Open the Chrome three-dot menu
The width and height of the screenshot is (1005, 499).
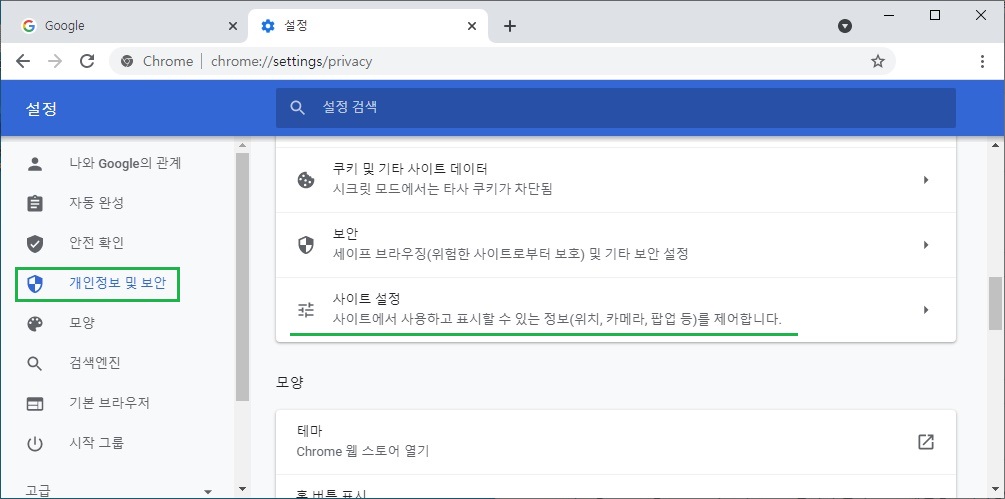coord(983,61)
